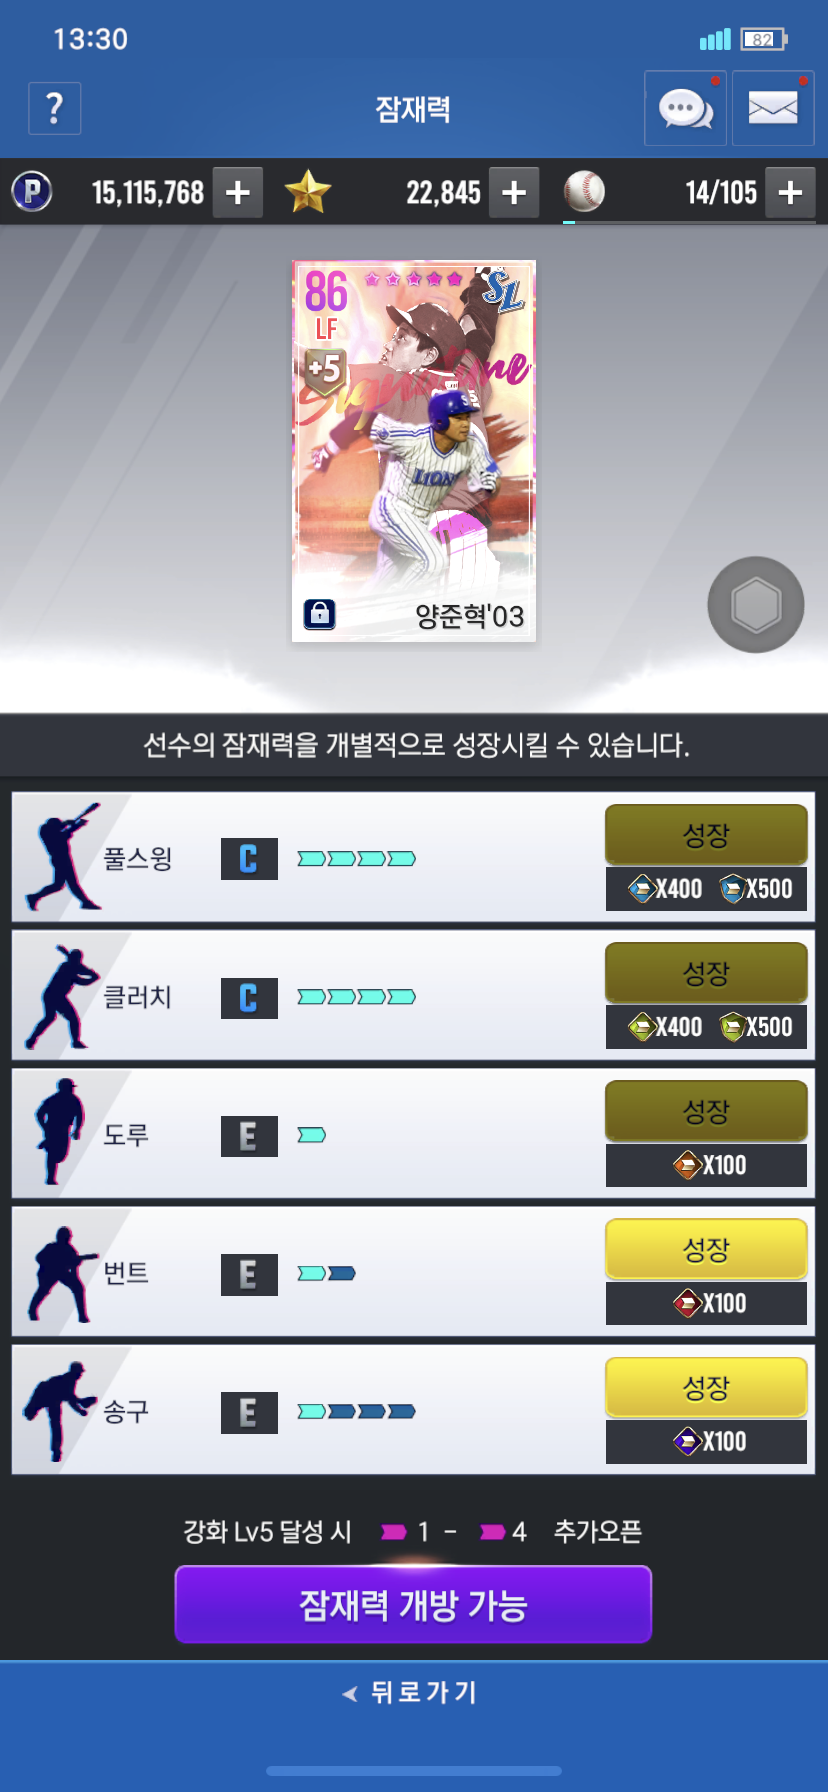The width and height of the screenshot is (828, 1792).
Task: Tap the baseball stamina icon
Action: (584, 190)
